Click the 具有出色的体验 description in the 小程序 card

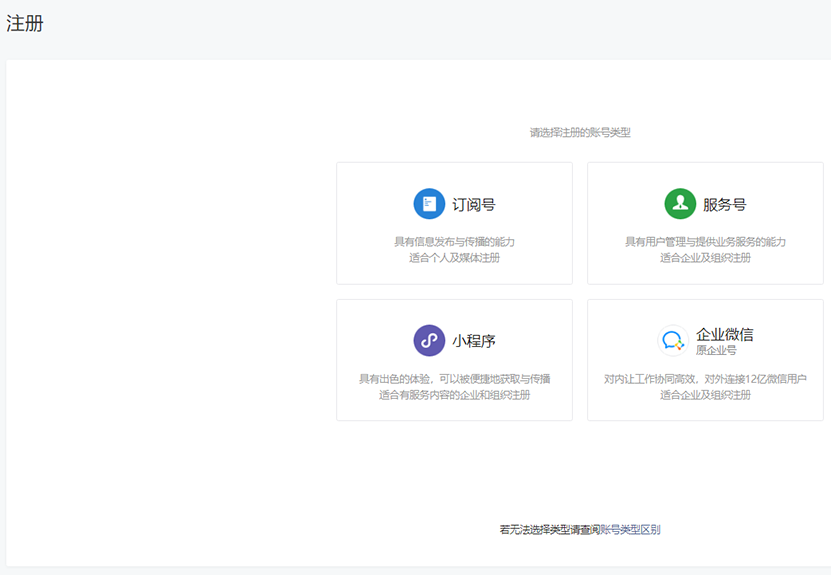pyautogui.click(x=454, y=379)
